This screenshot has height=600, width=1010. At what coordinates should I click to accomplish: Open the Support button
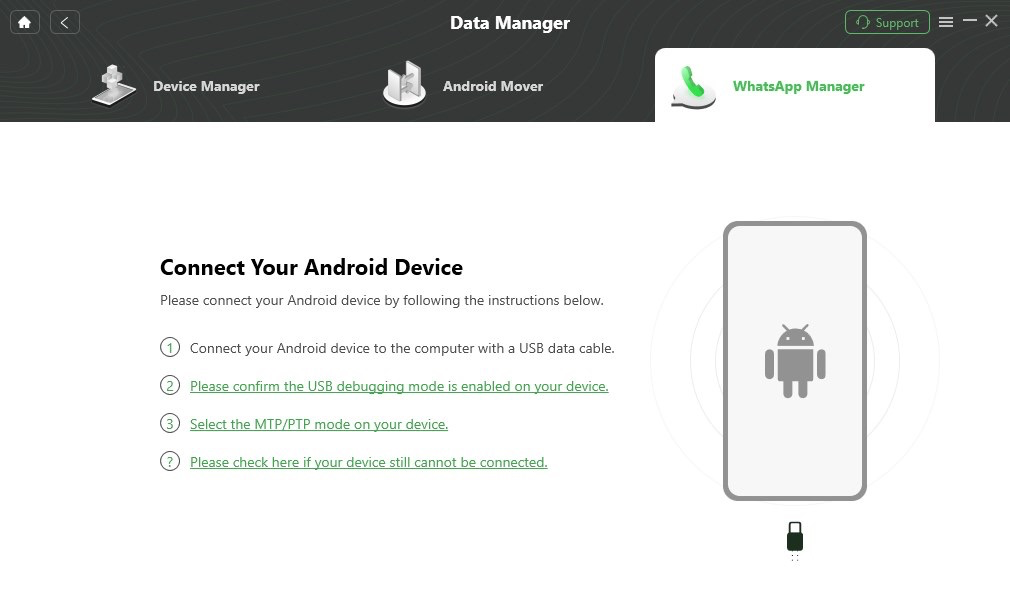point(887,23)
